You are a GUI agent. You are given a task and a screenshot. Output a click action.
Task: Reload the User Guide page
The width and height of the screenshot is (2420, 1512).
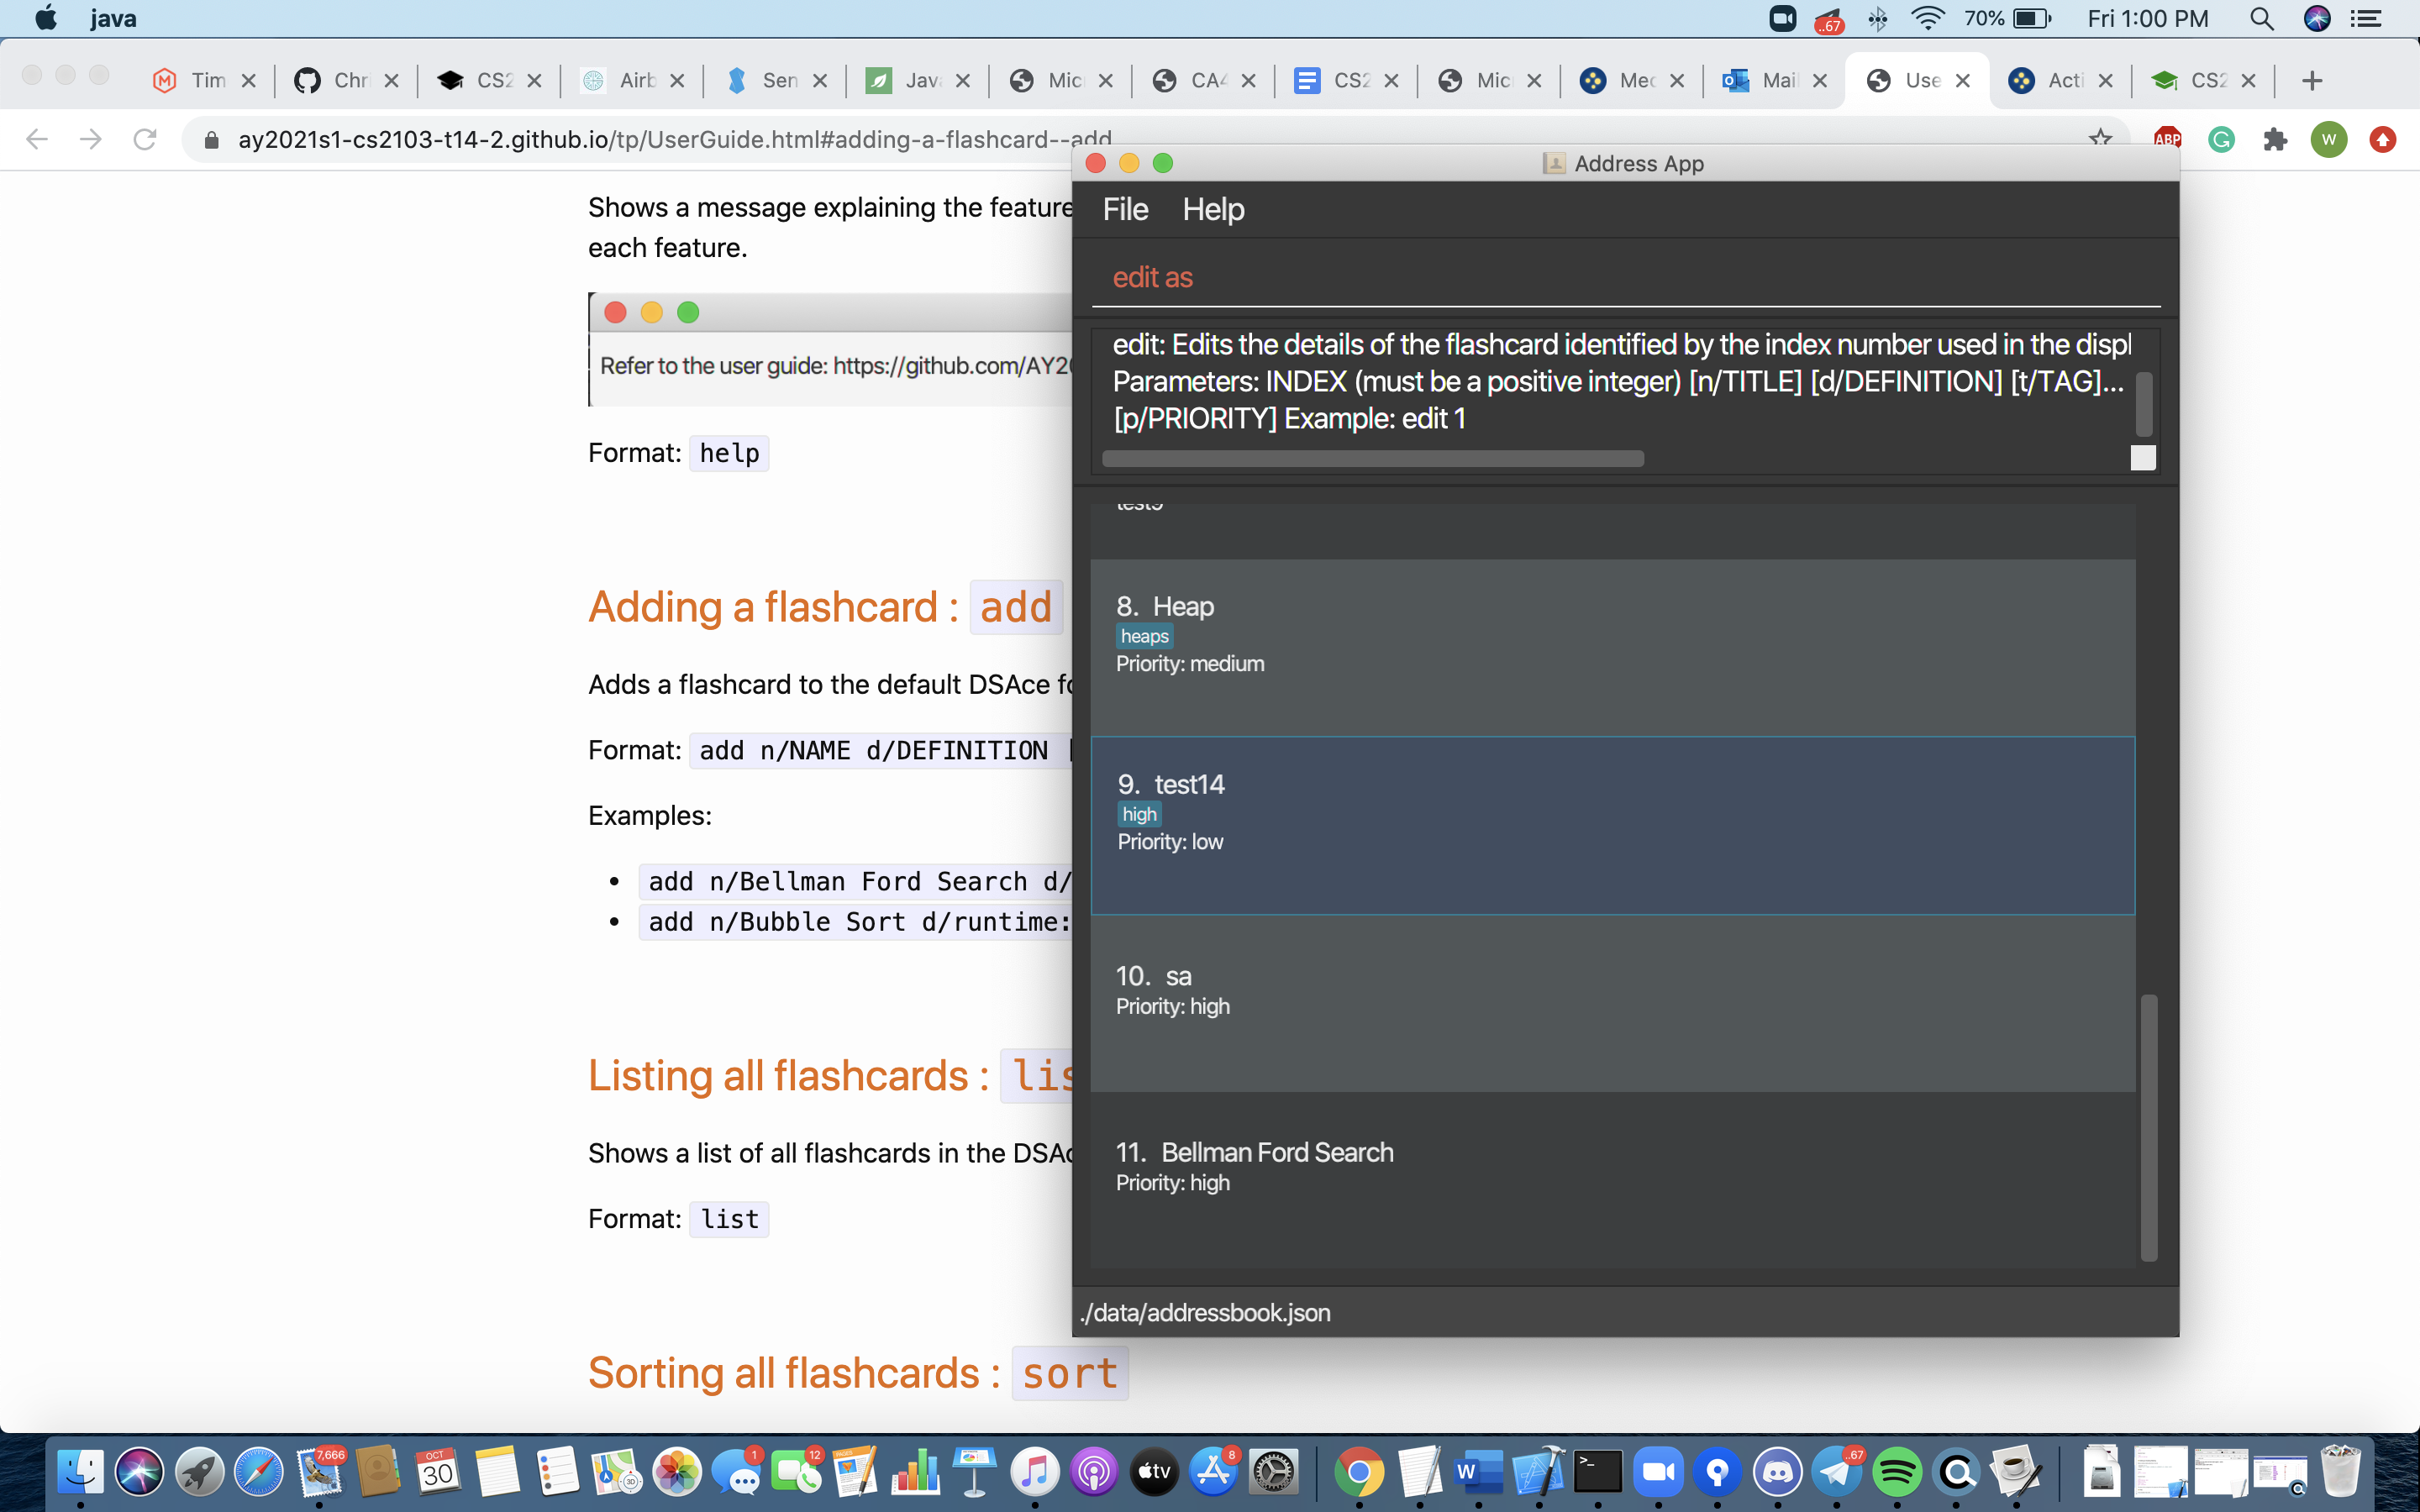[x=145, y=139]
